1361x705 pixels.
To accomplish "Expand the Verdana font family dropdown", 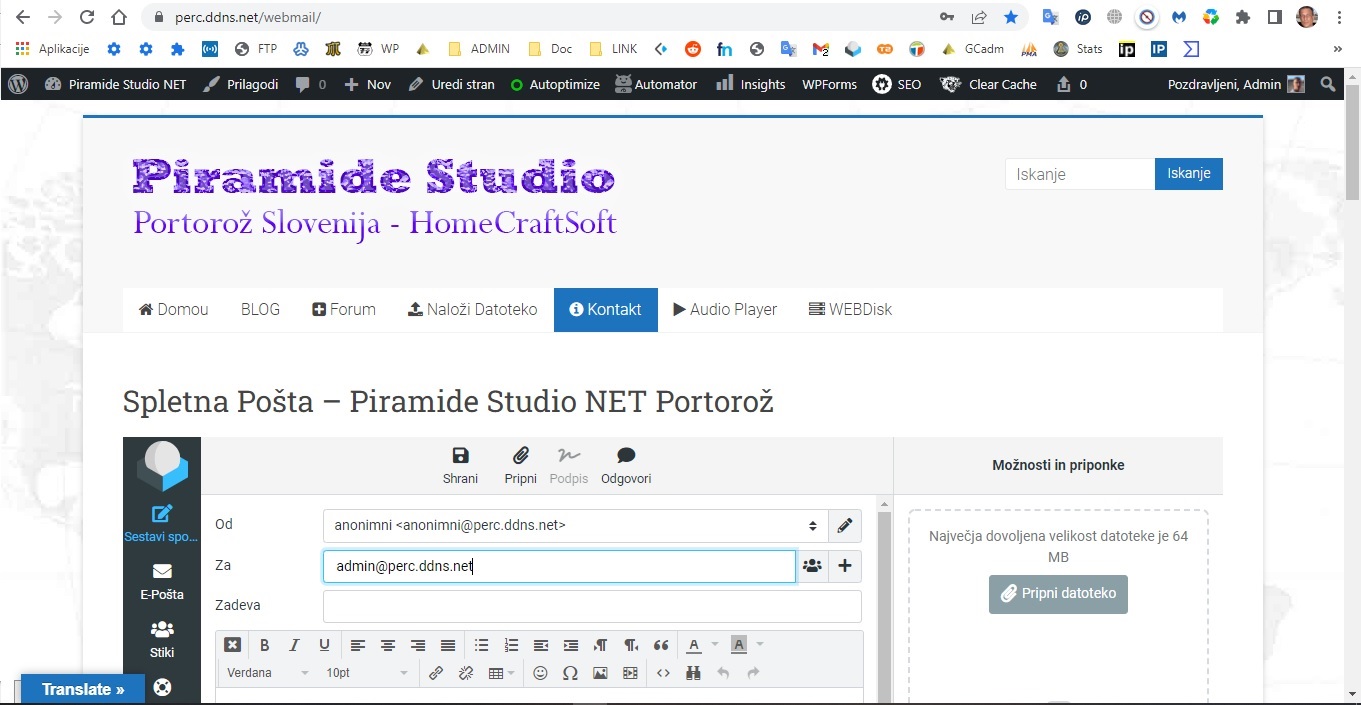I will coord(268,673).
